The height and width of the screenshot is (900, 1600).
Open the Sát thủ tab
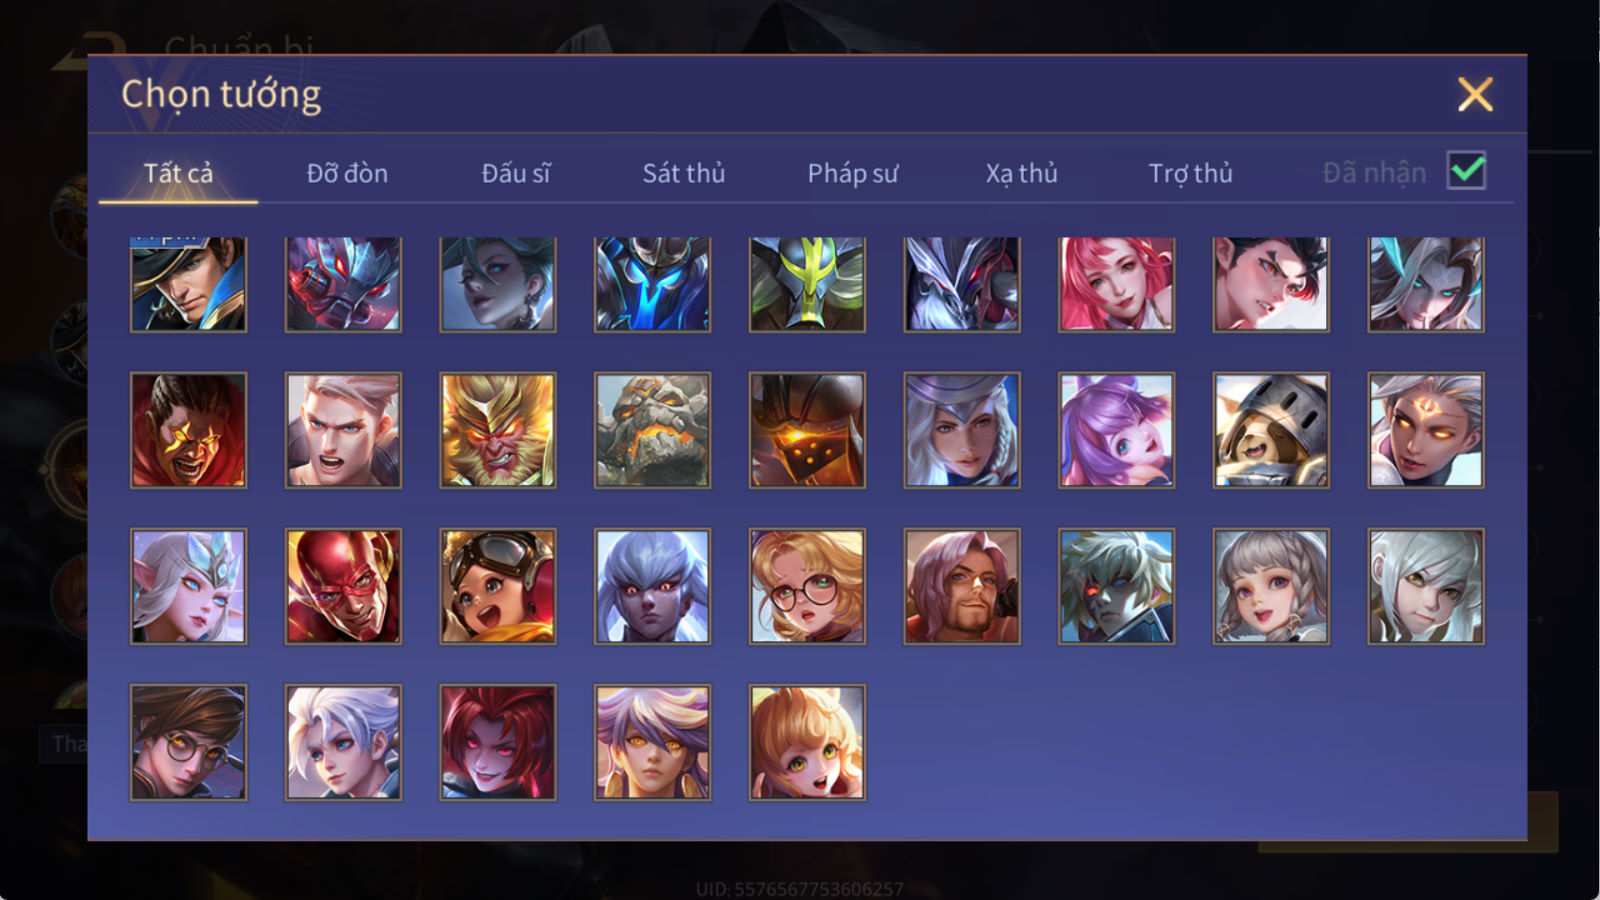(x=684, y=173)
